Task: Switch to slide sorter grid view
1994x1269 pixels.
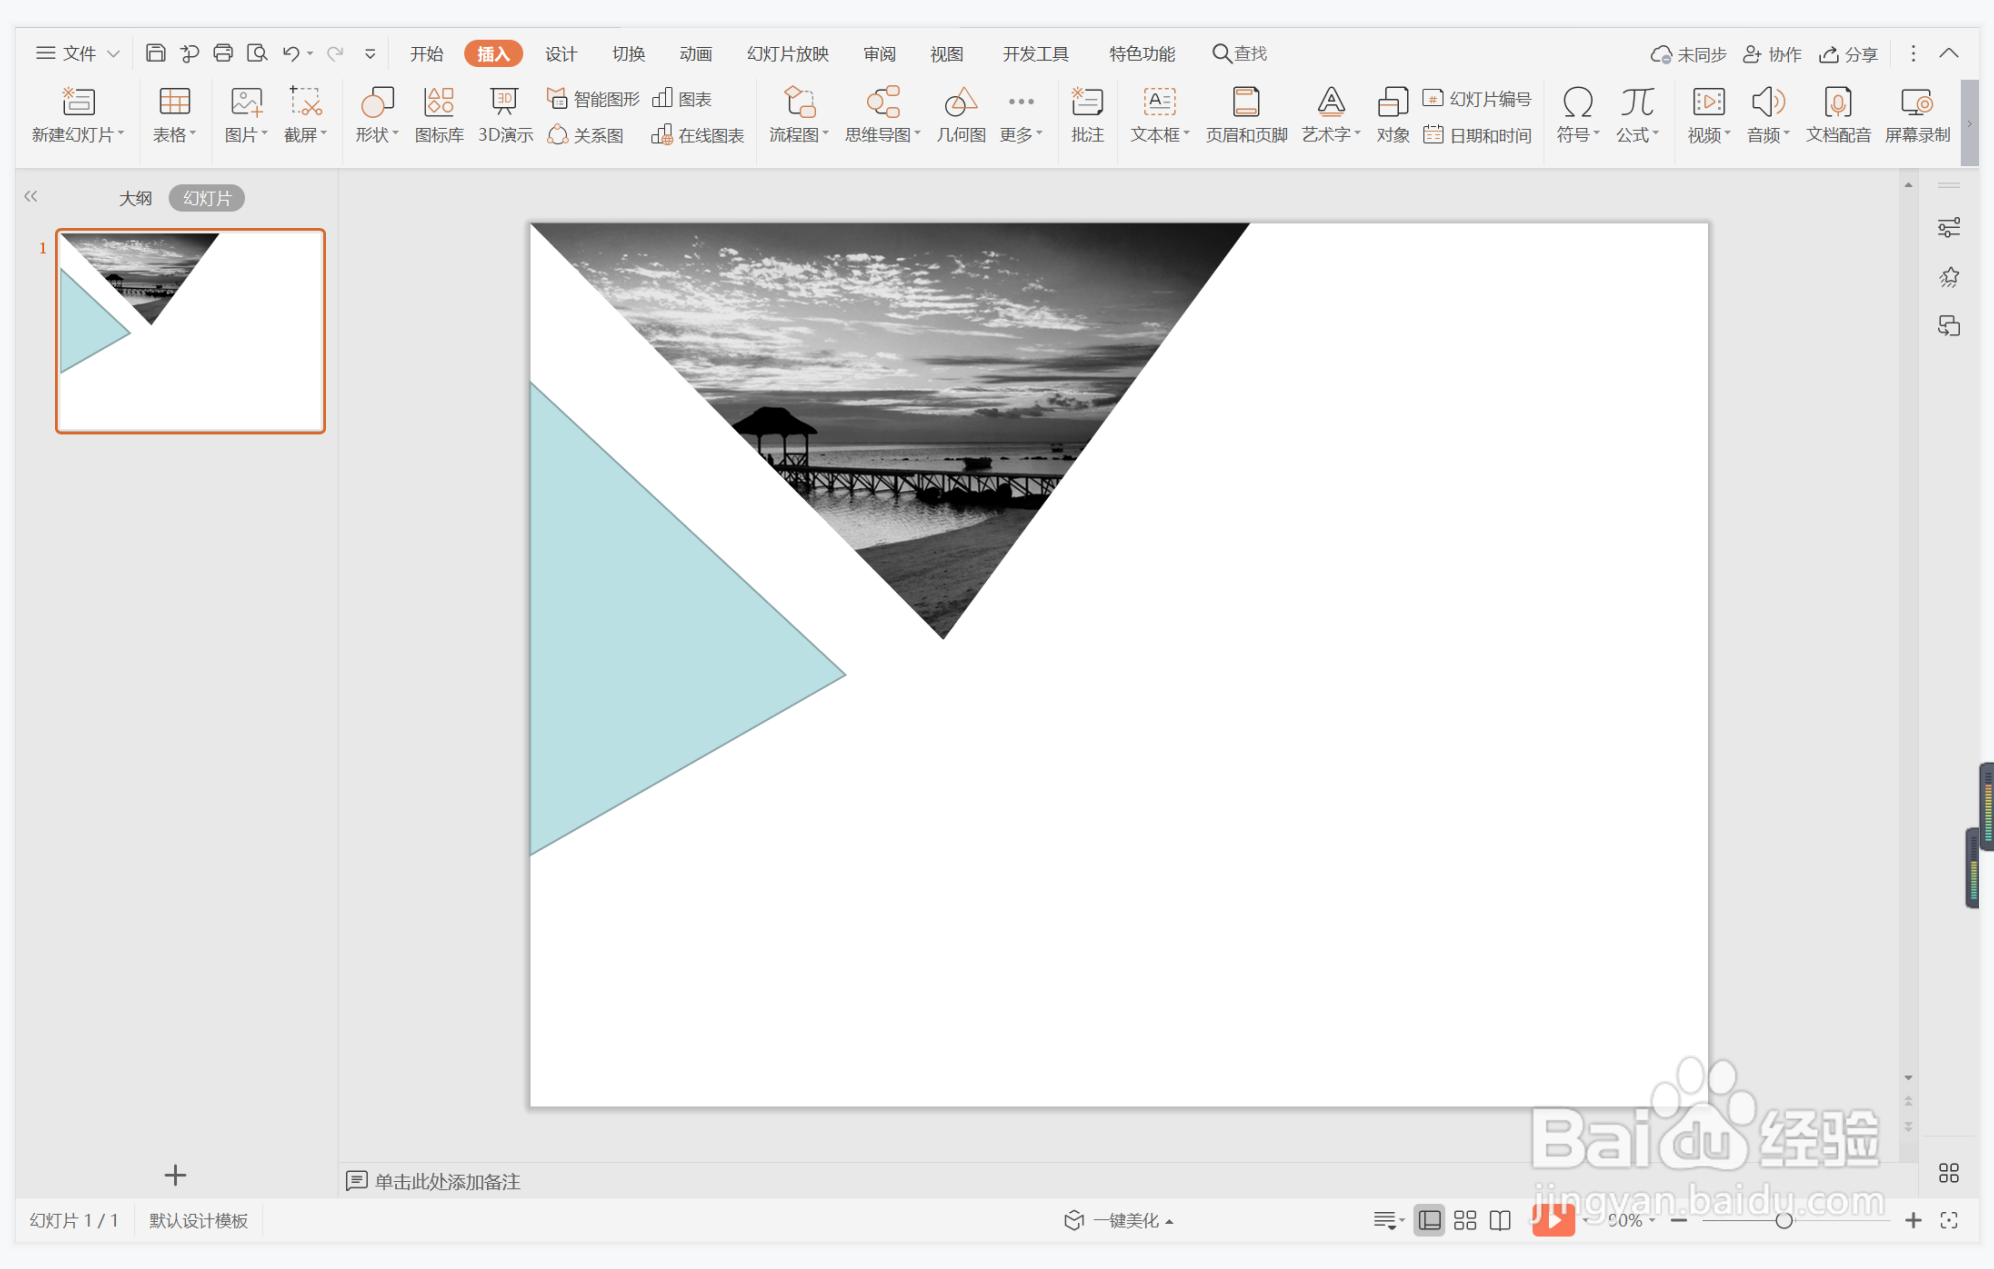Action: click(1465, 1220)
